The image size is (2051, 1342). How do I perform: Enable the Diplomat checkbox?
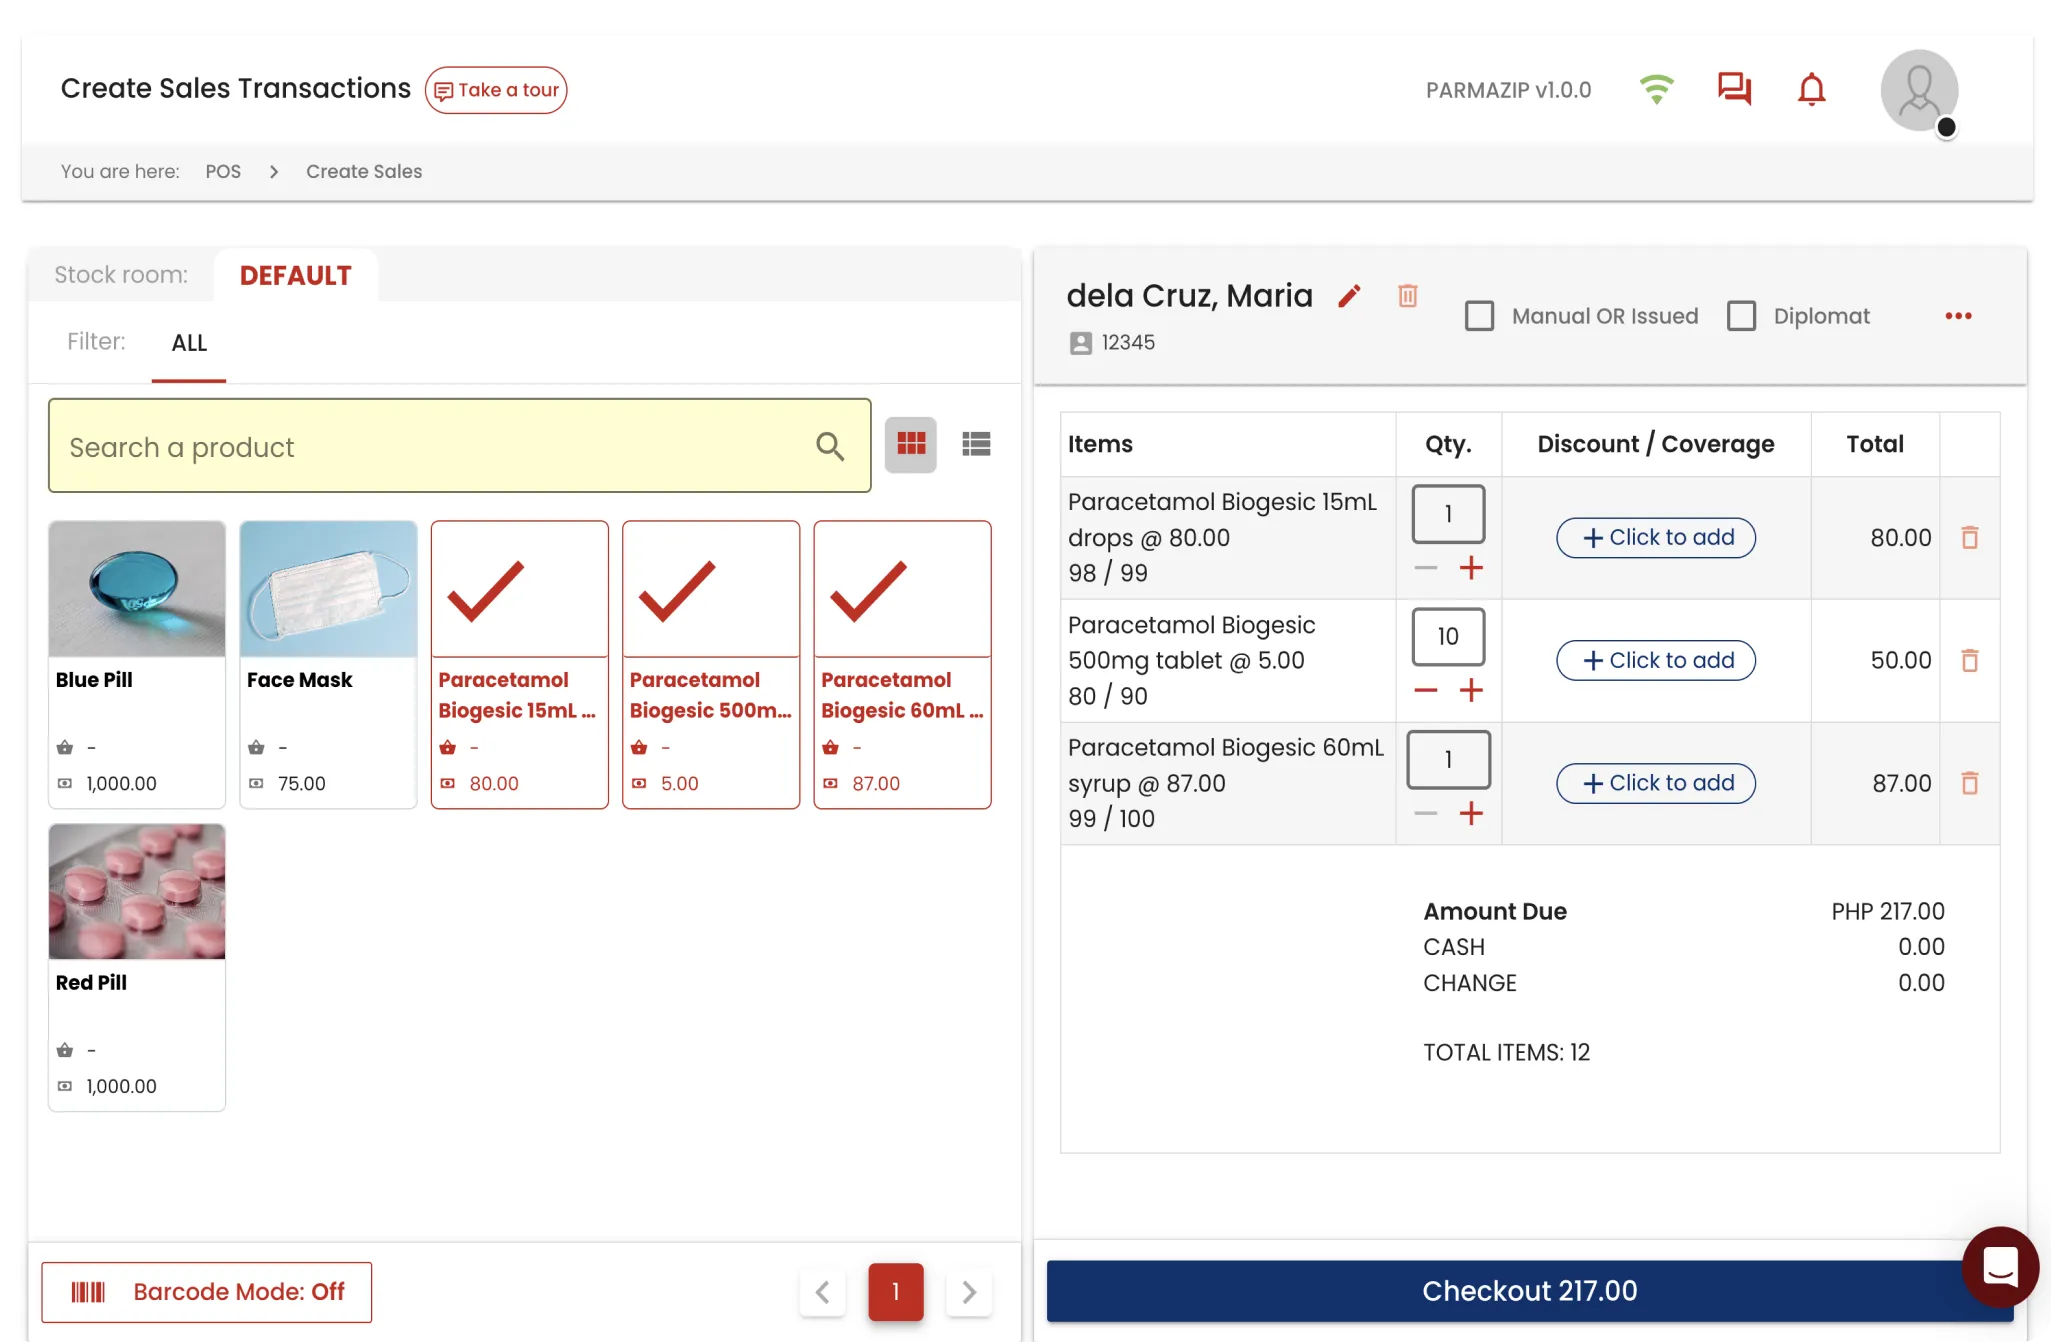tap(1741, 316)
